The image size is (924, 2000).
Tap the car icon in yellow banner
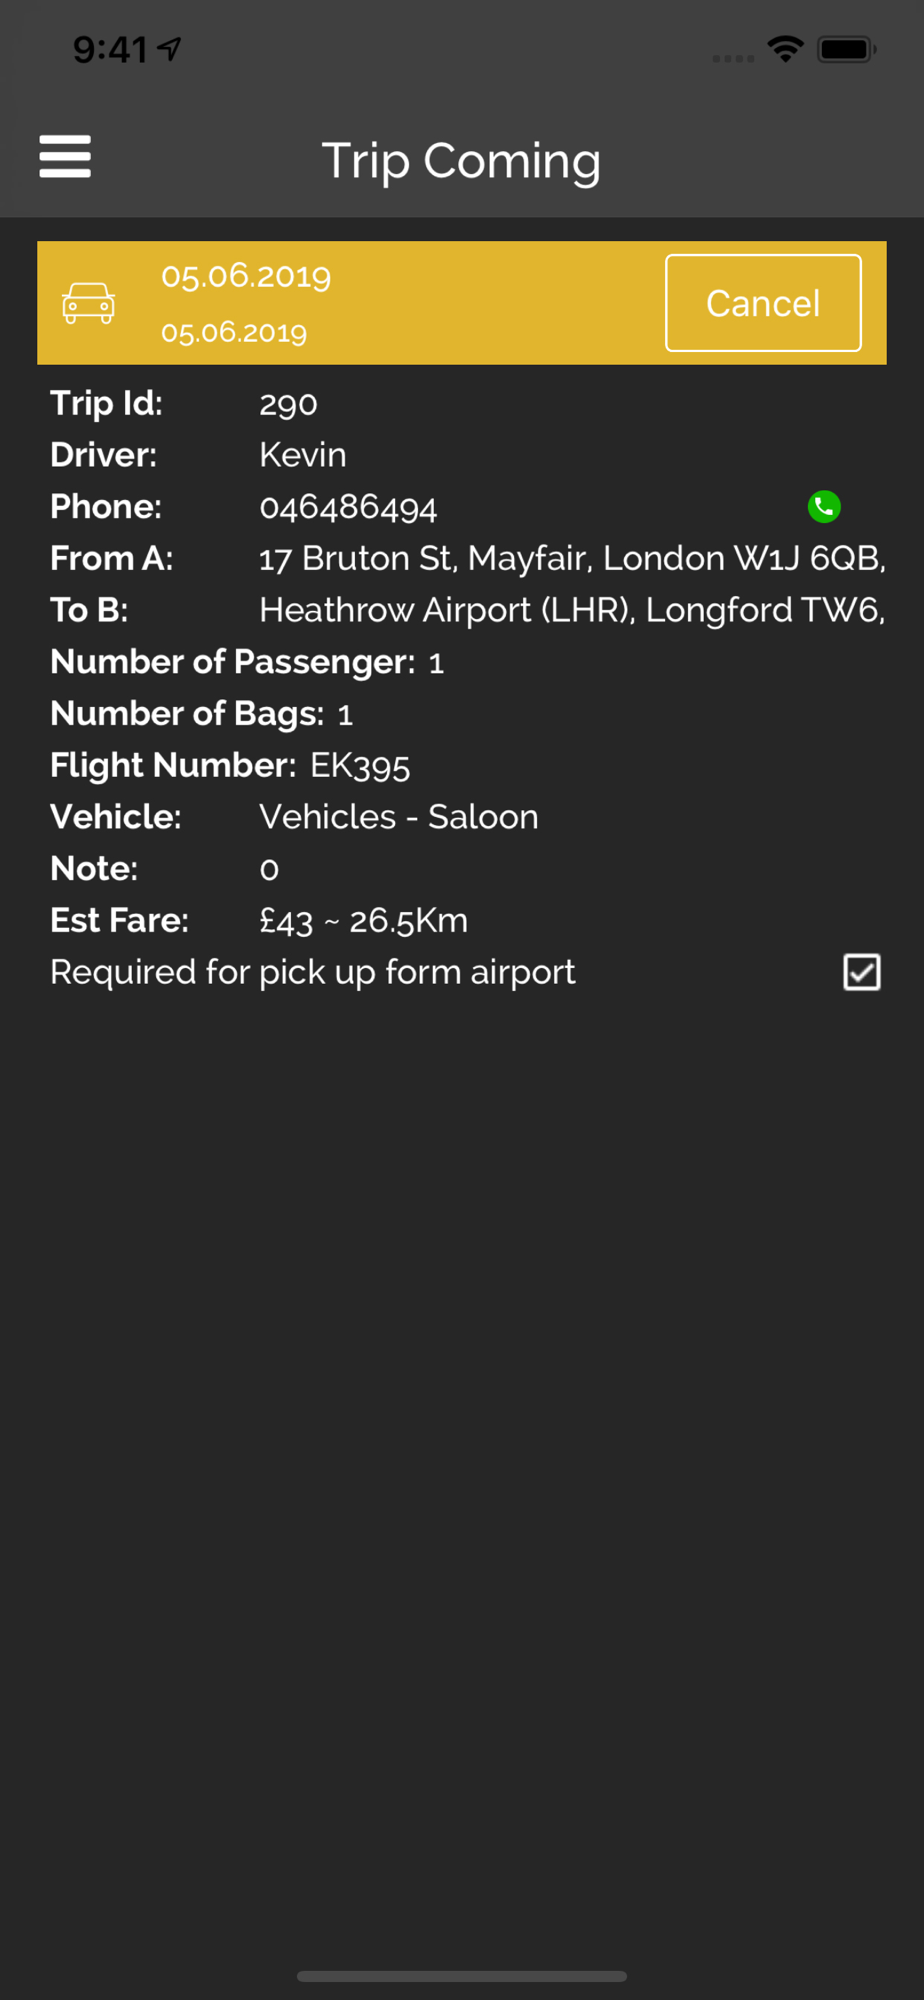89,303
